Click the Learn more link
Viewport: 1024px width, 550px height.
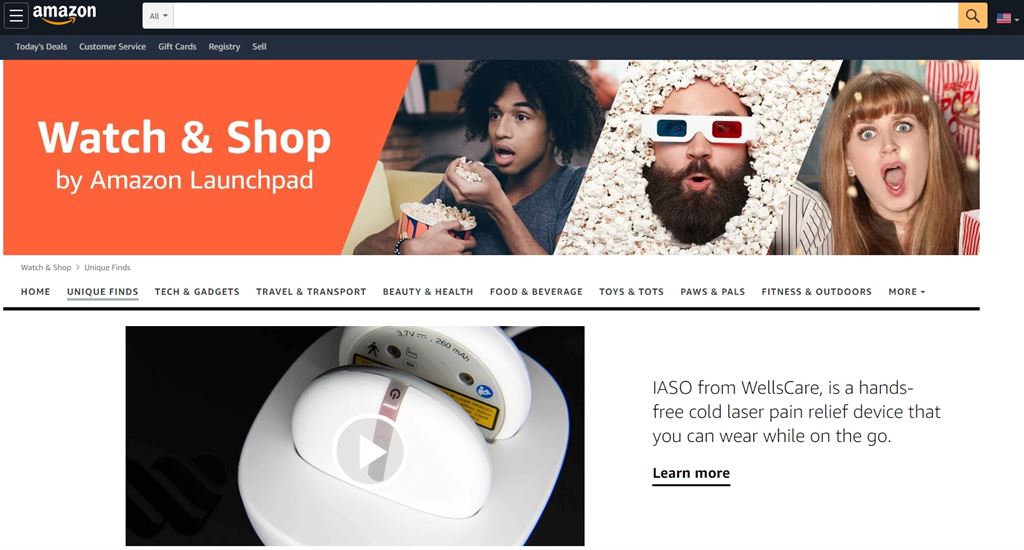(691, 474)
